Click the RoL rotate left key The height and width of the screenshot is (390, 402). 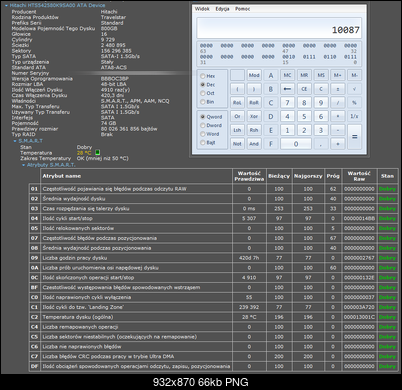[x=237, y=103]
